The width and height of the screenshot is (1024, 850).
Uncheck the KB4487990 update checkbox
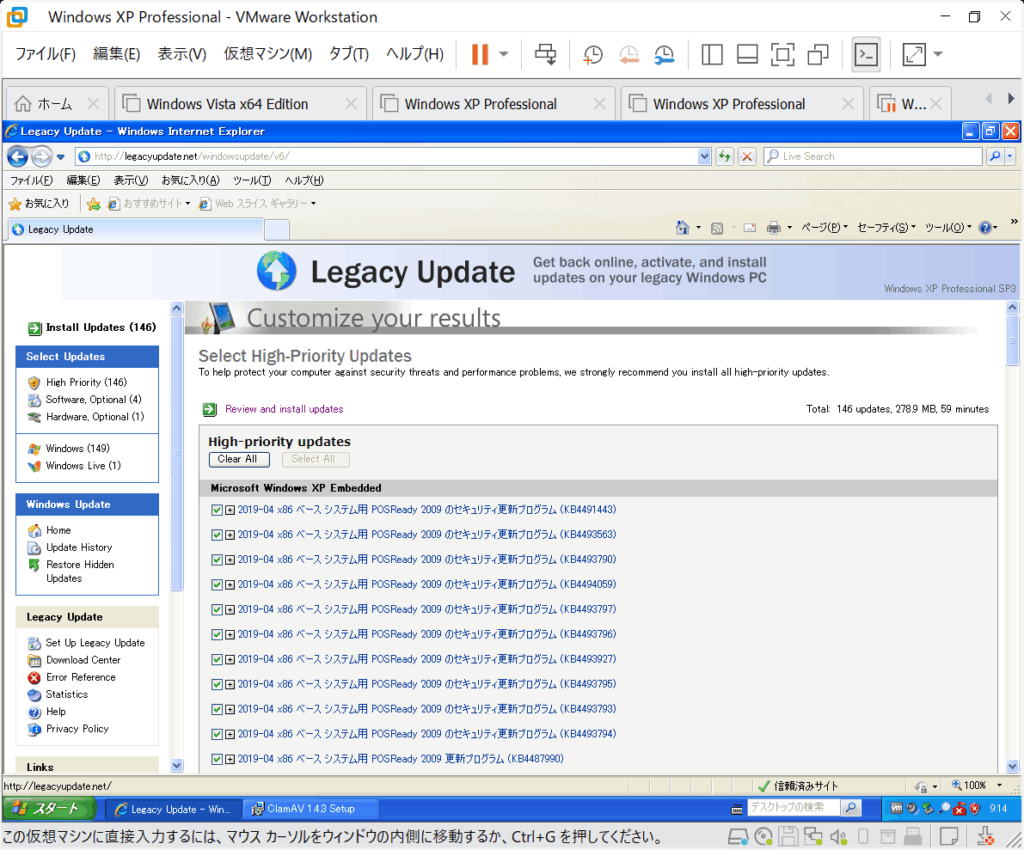(215, 758)
